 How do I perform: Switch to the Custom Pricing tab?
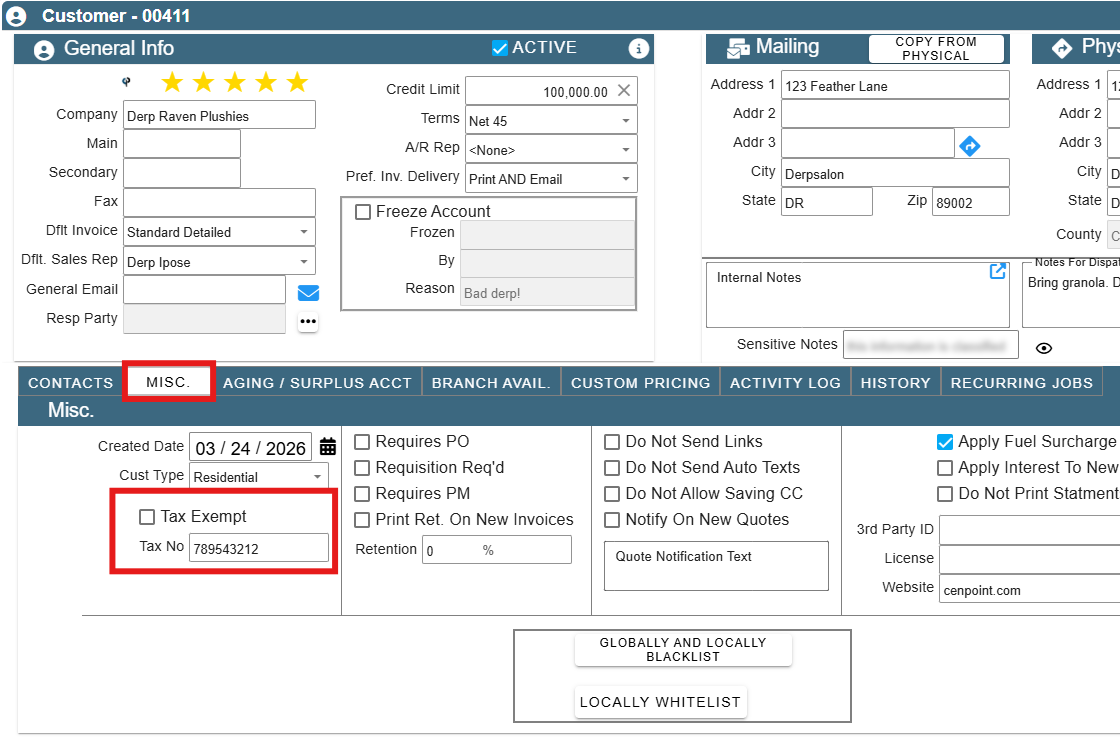tap(641, 383)
